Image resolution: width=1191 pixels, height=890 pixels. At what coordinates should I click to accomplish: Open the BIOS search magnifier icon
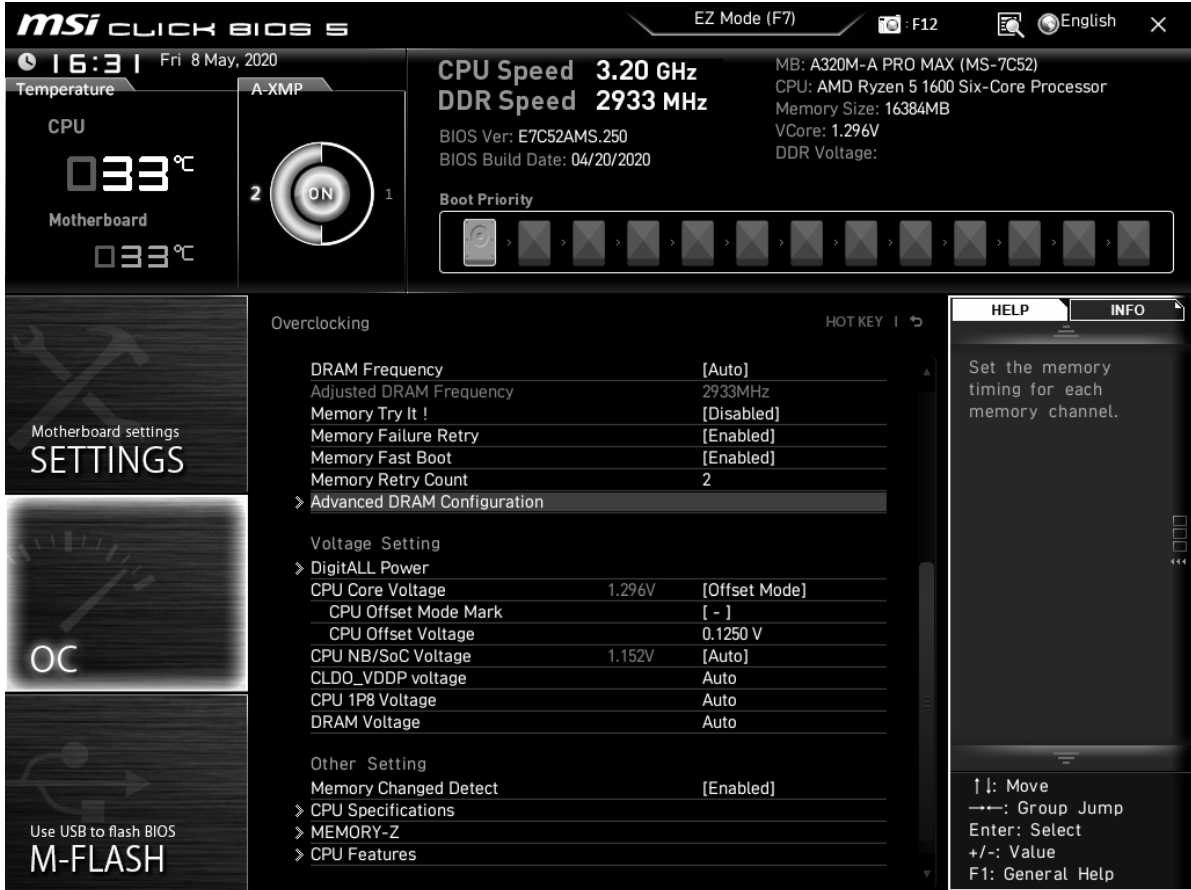[1009, 24]
